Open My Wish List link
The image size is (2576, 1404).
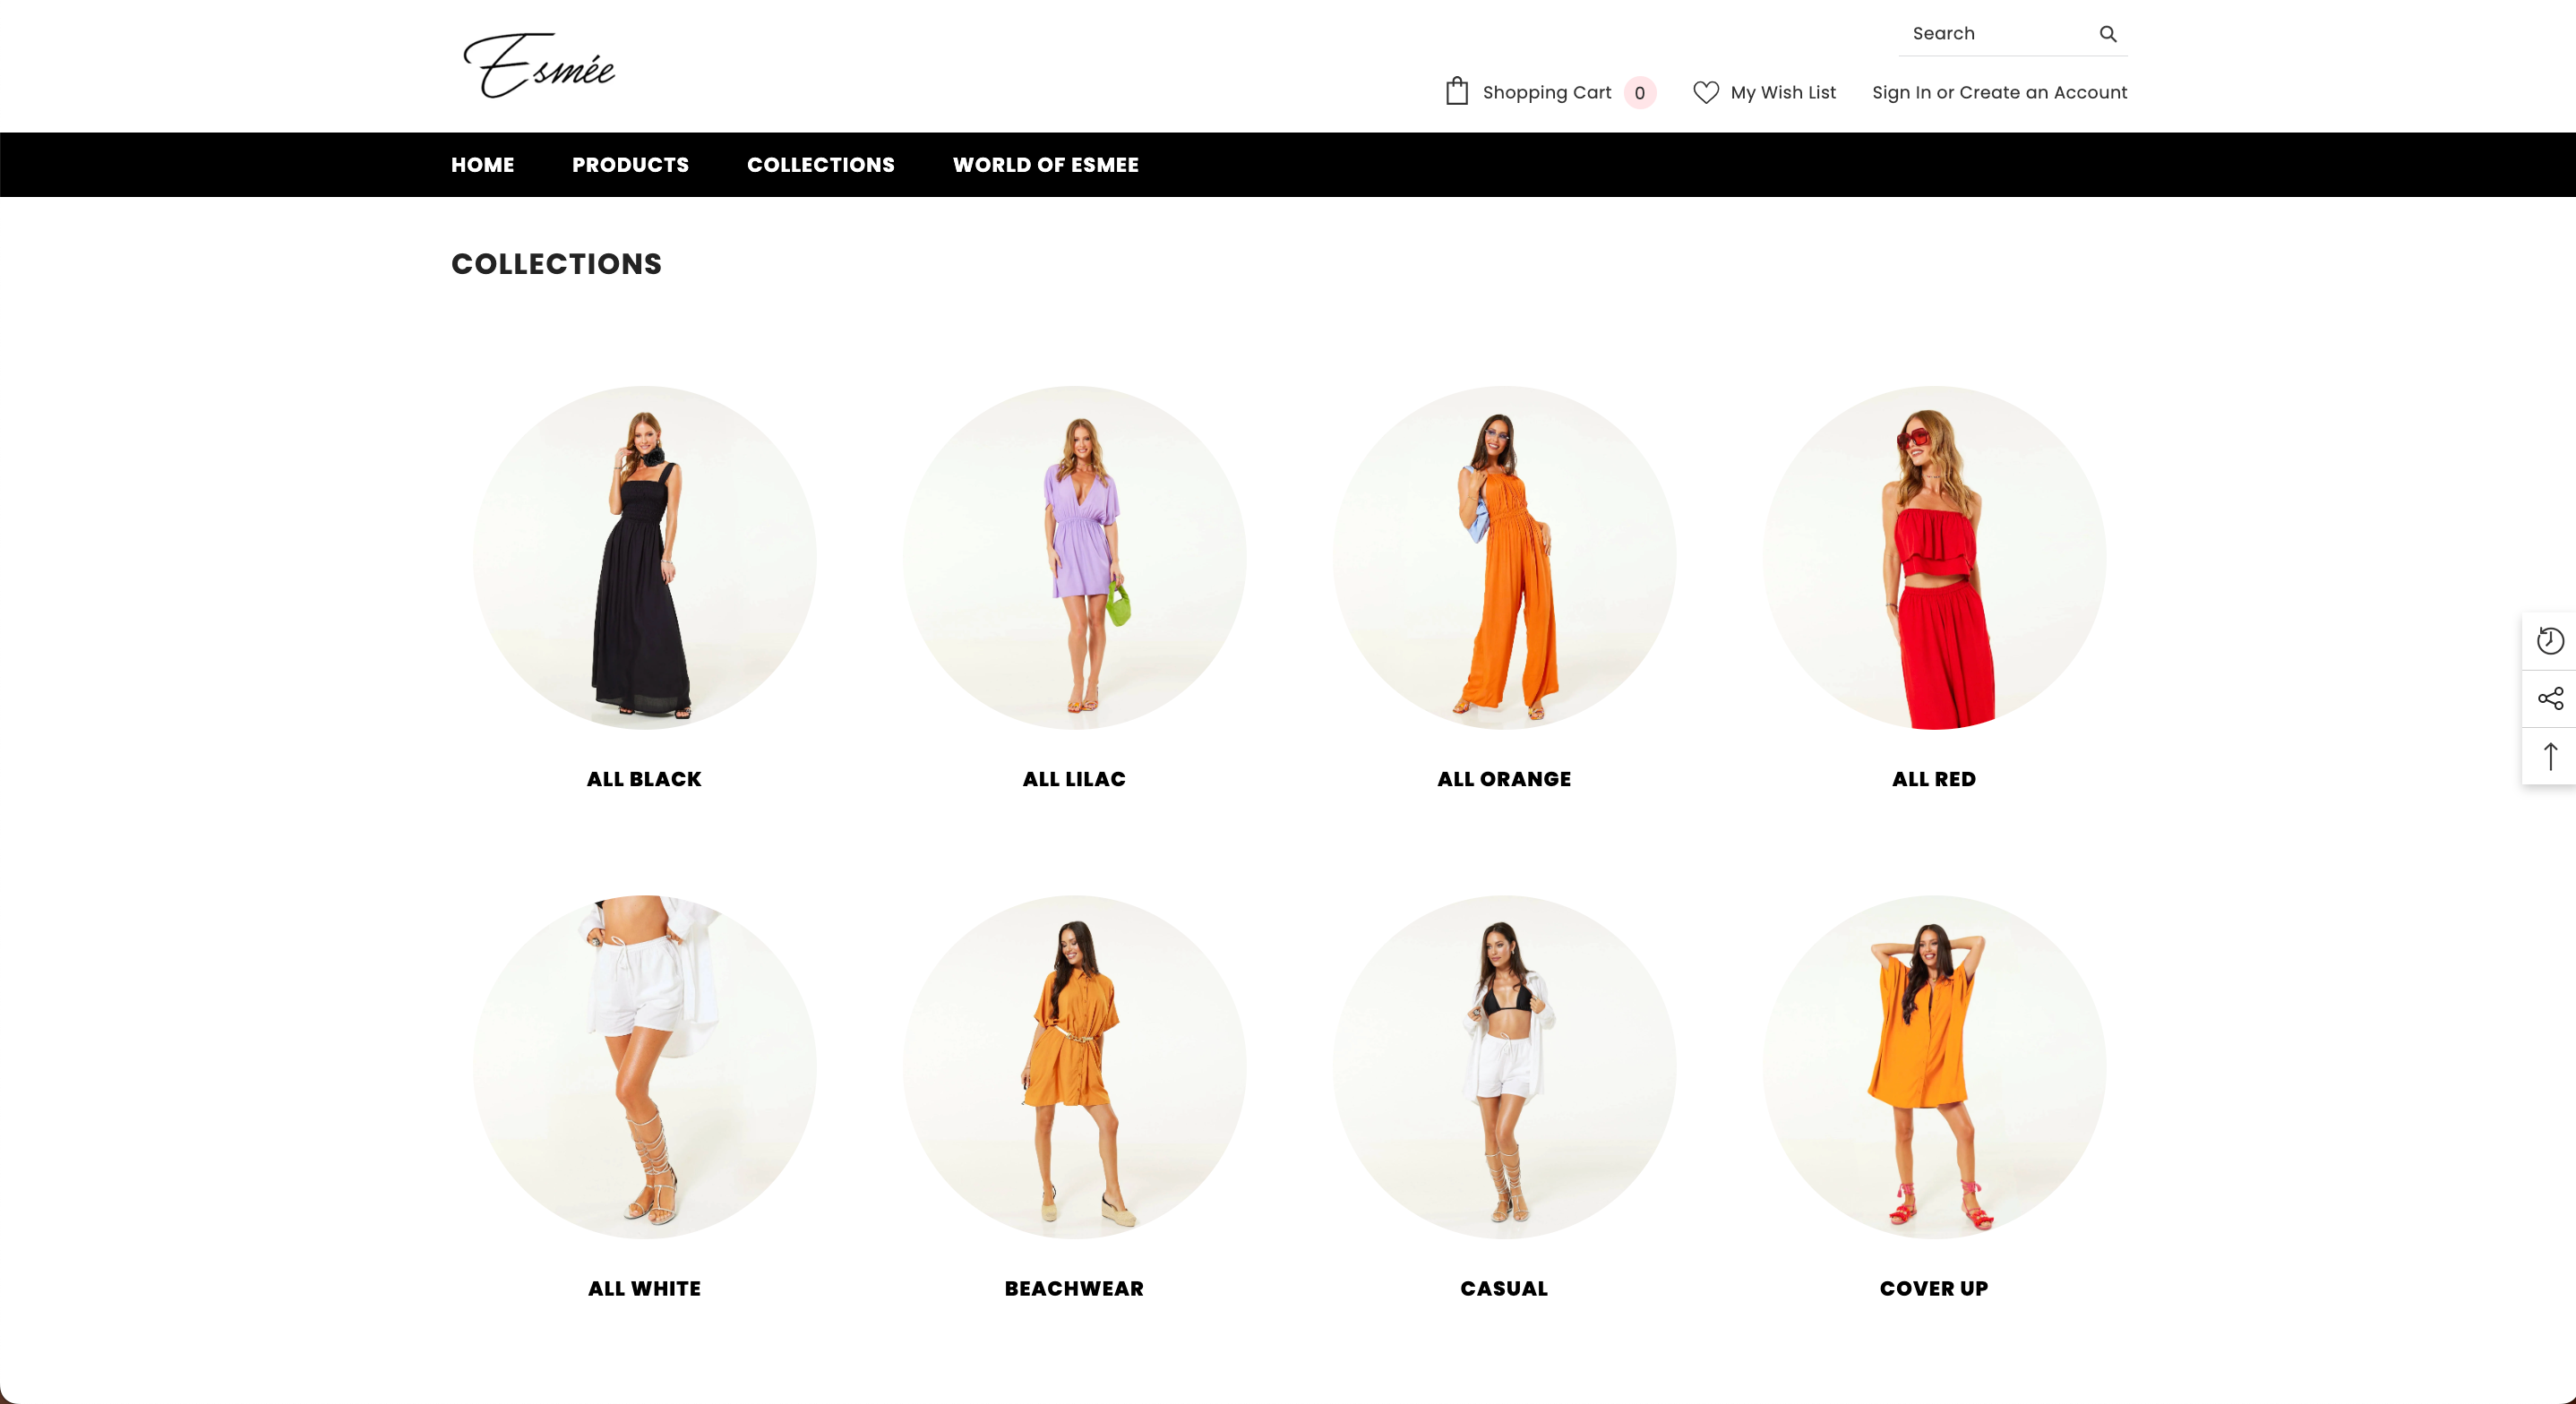pos(1782,92)
